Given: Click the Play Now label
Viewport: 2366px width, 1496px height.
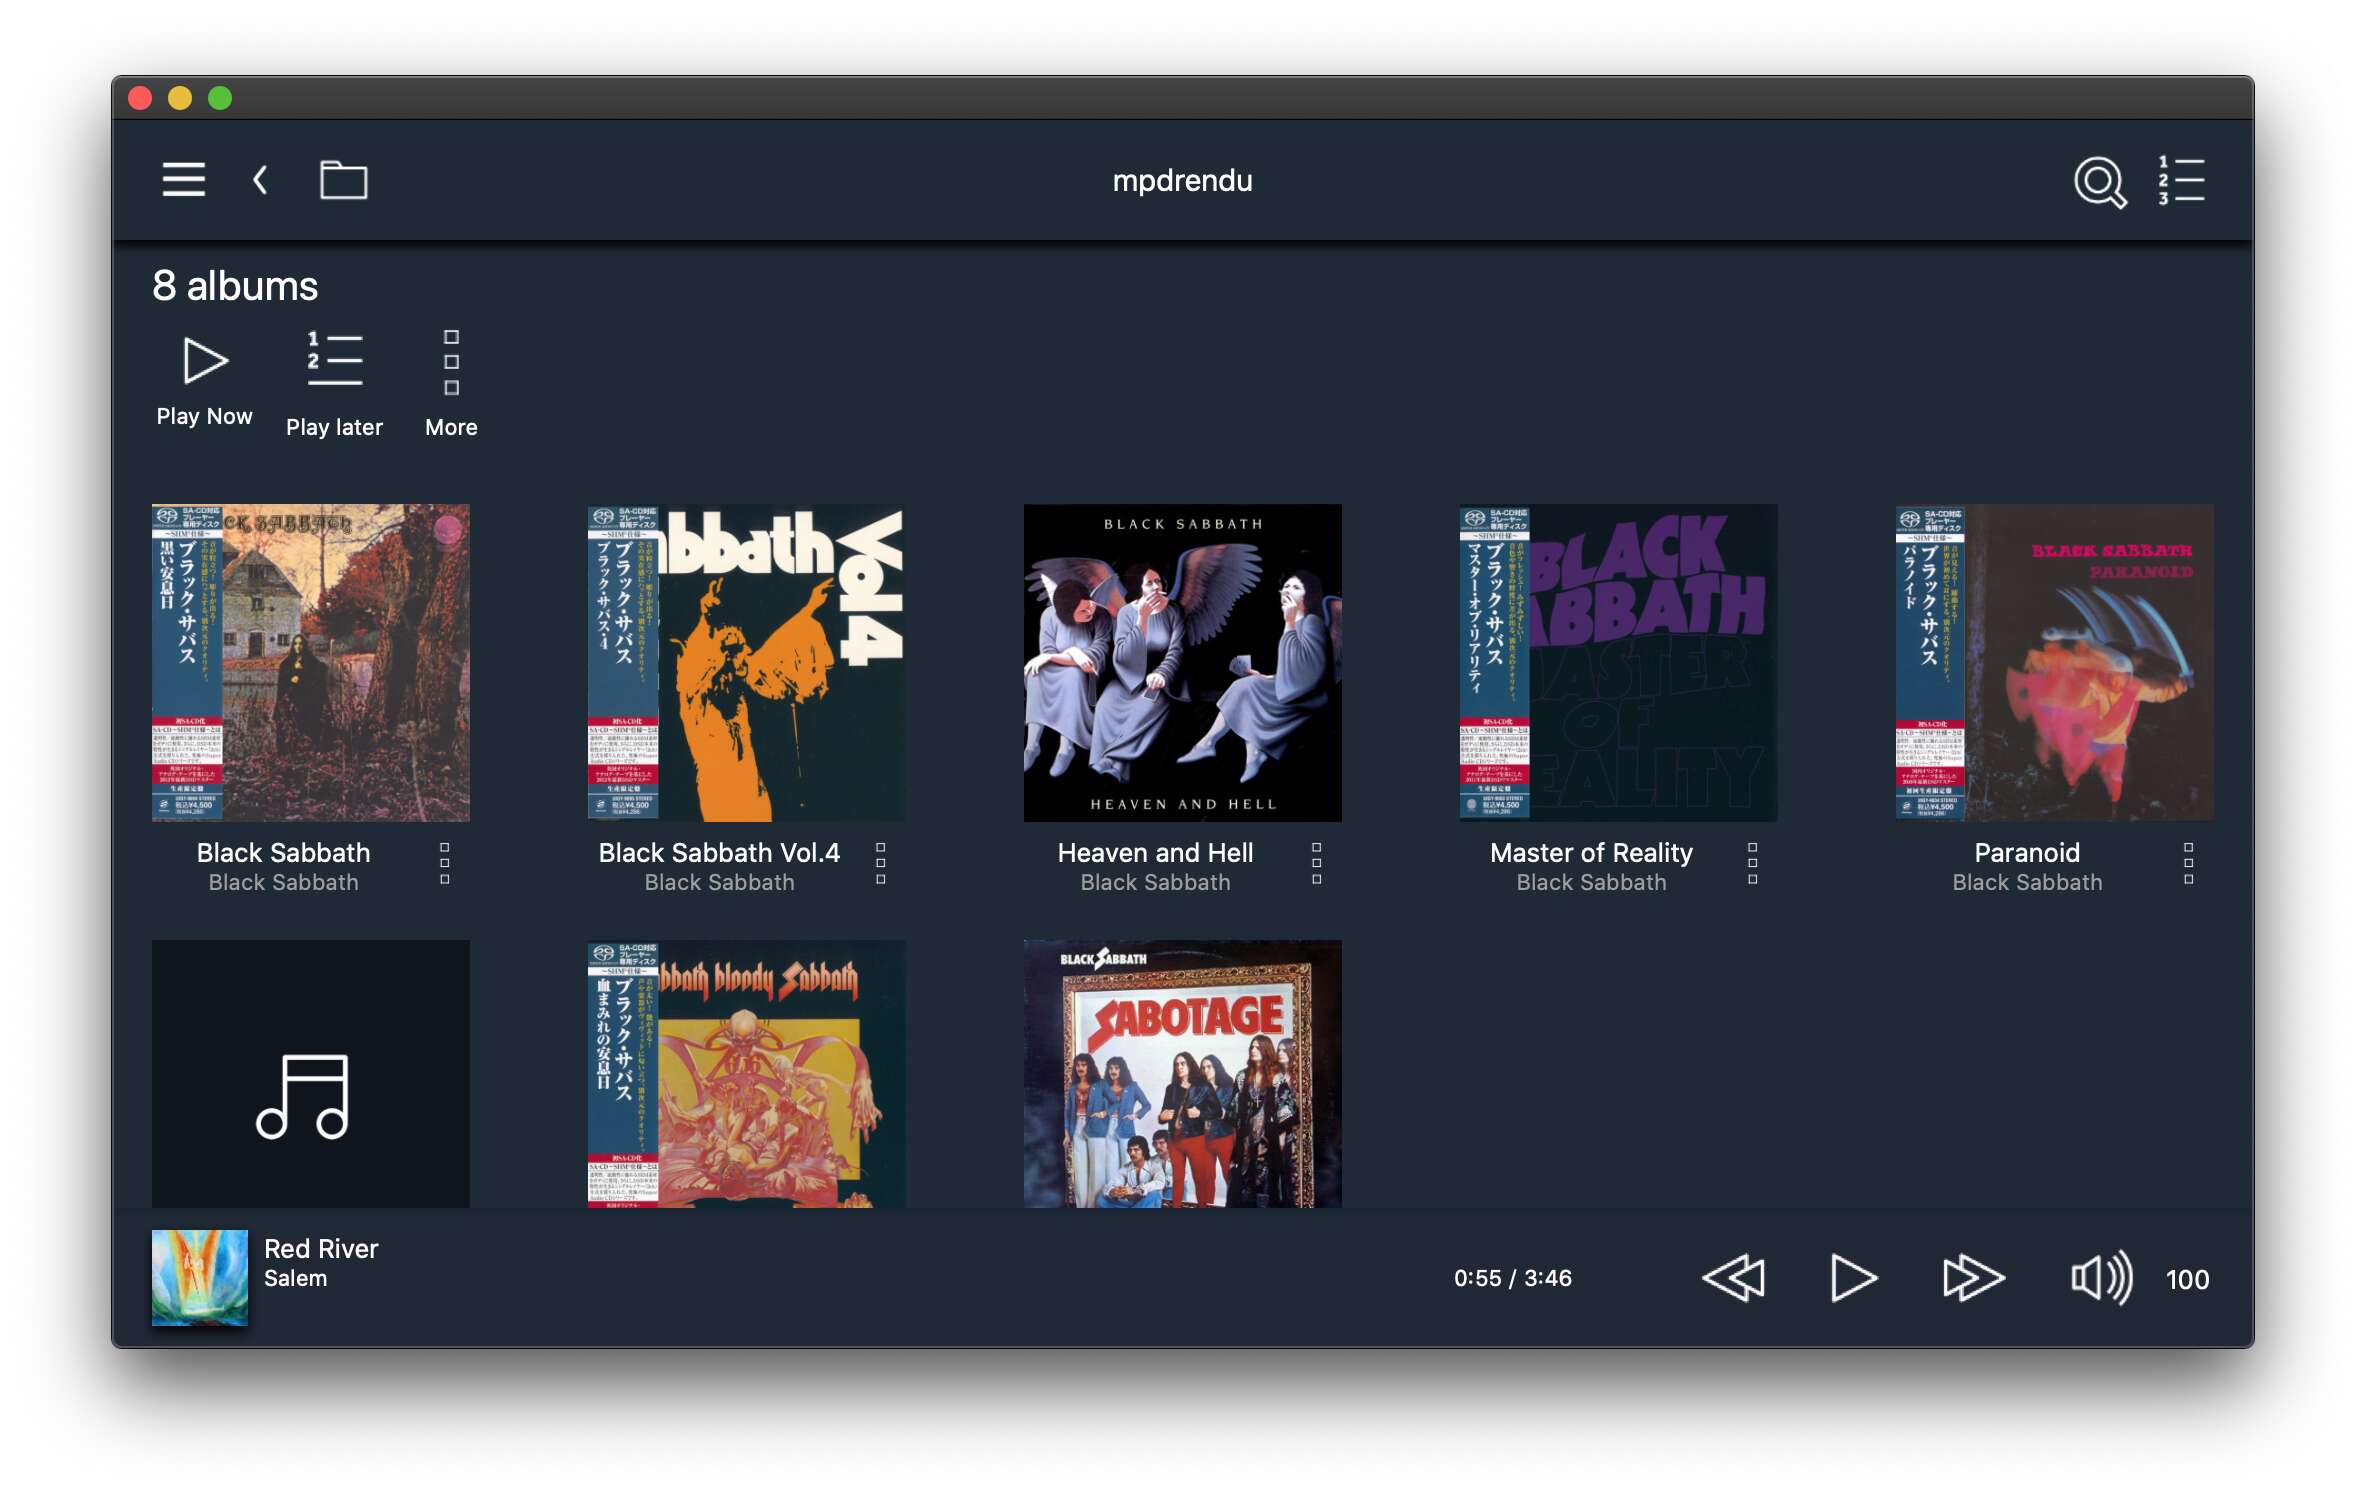Looking at the screenshot, I should coord(204,416).
